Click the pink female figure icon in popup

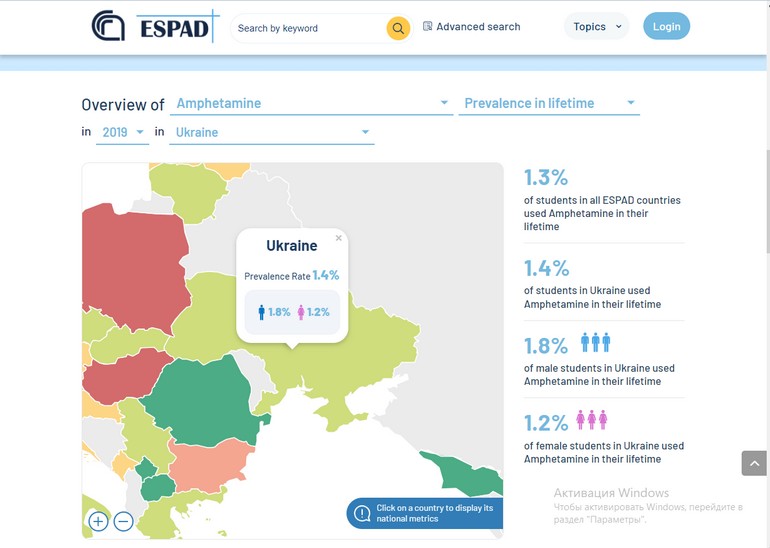pyautogui.click(x=301, y=312)
